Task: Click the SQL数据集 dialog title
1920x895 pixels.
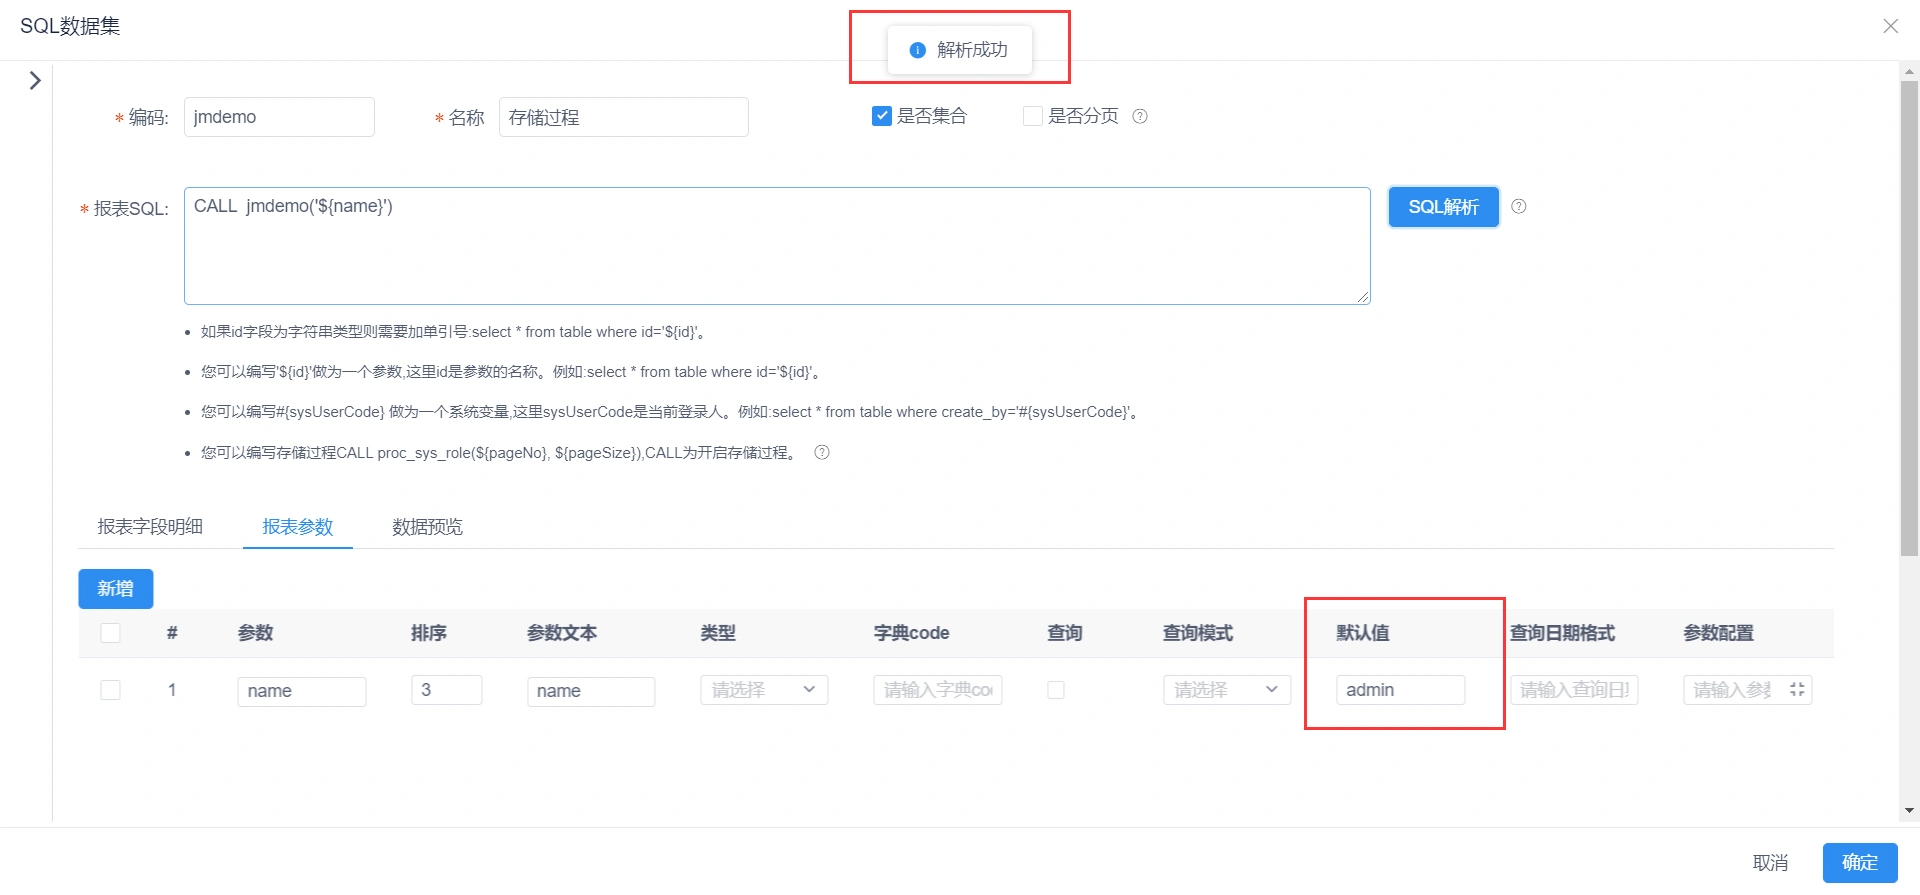Action: [70, 26]
